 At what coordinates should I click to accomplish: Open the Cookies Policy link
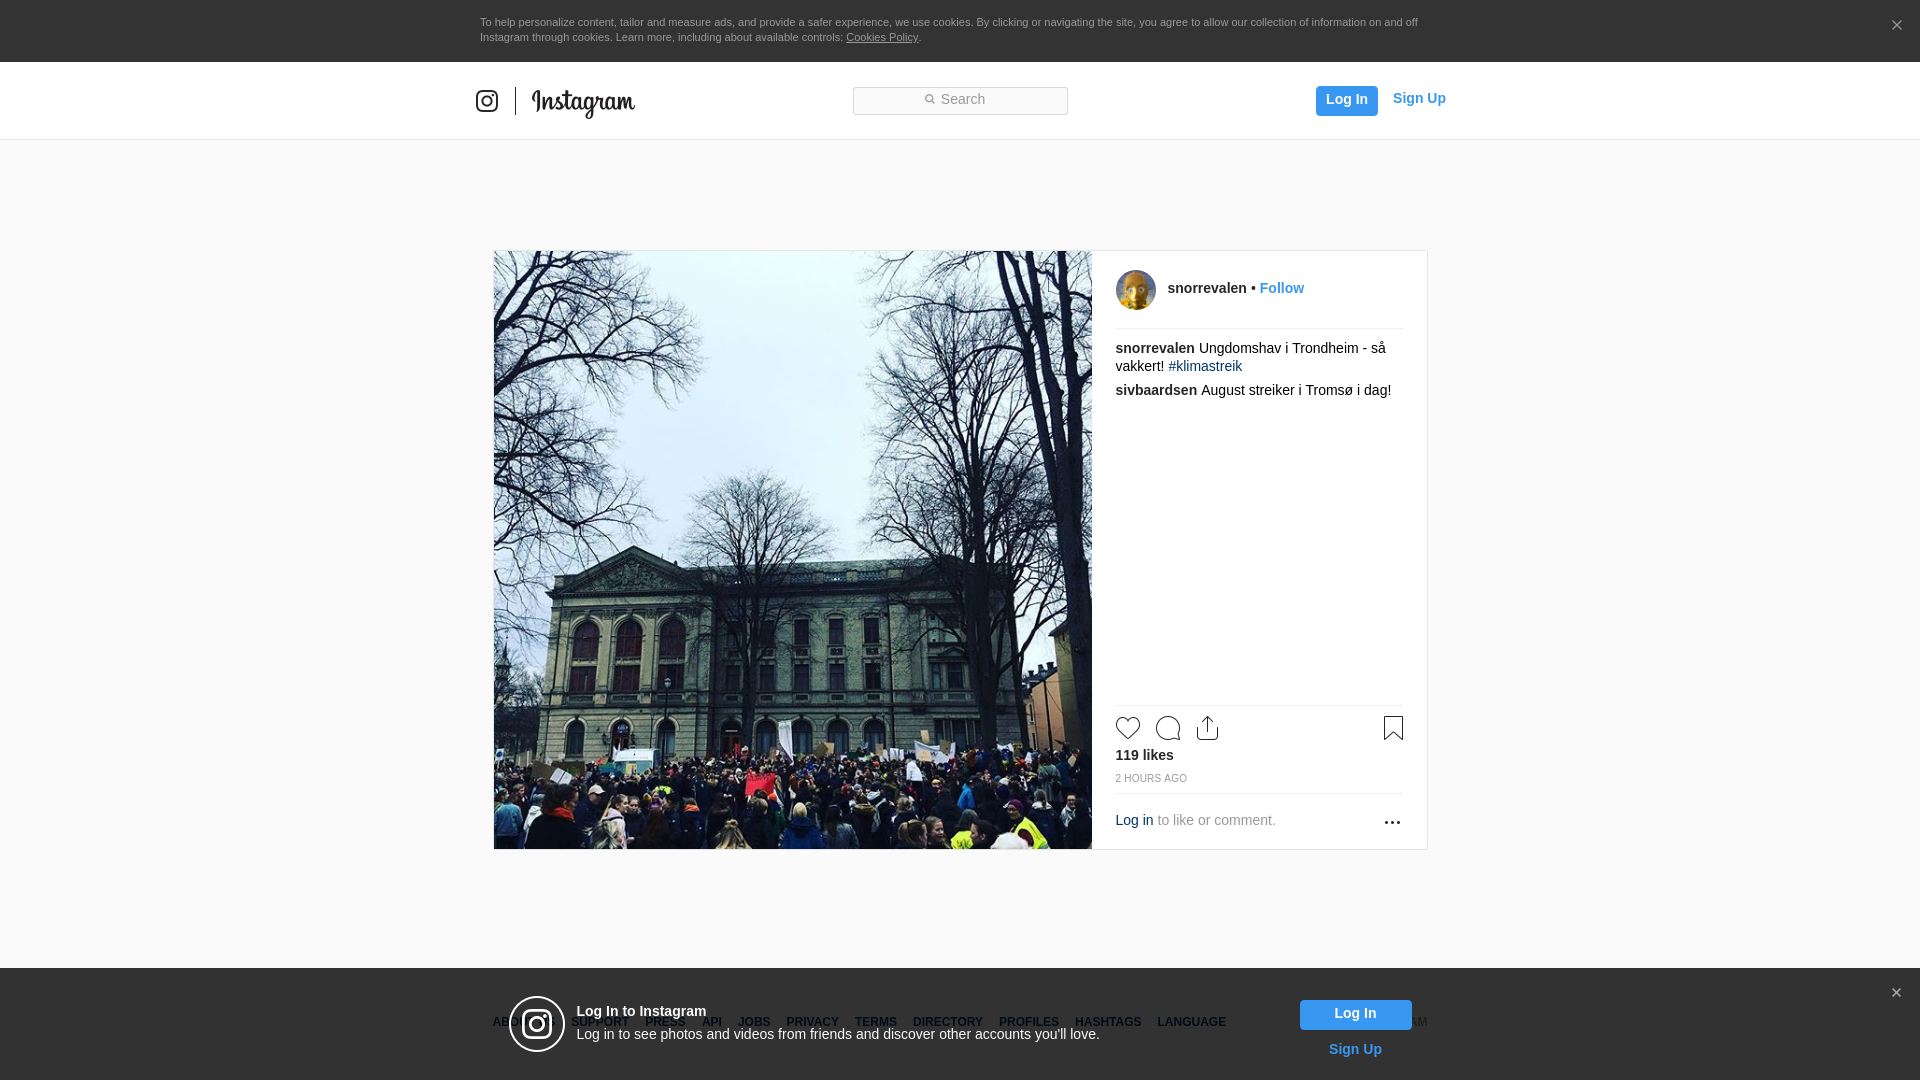[x=882, y=37]
